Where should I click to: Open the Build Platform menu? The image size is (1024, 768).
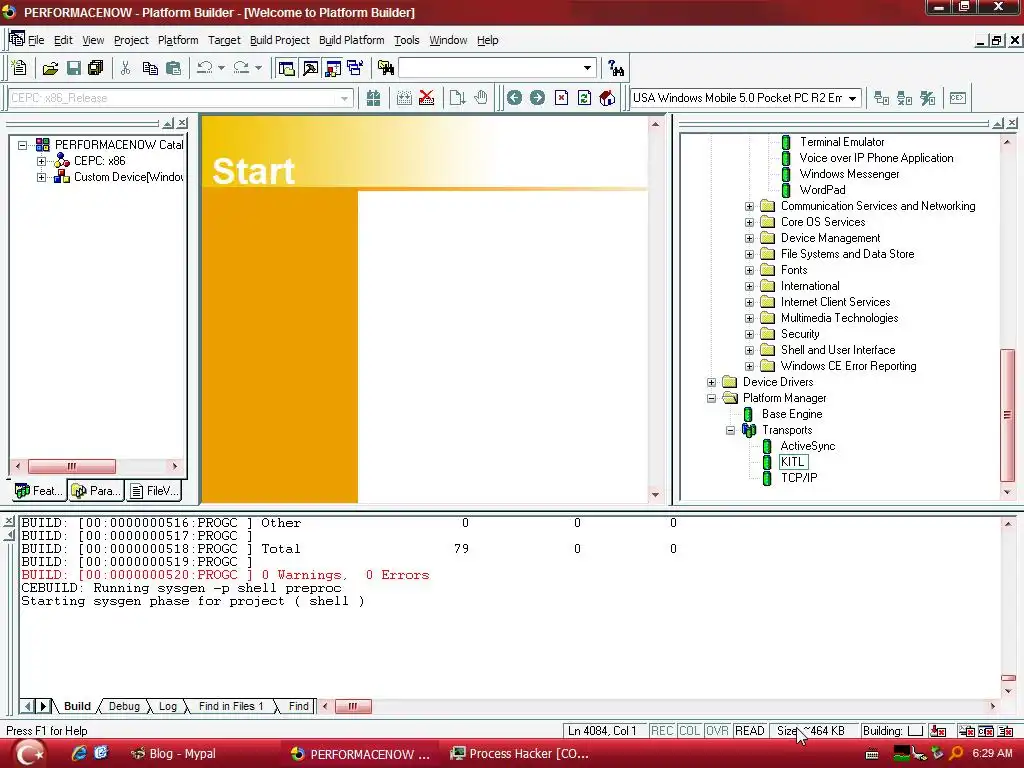(x=351, y=40)
